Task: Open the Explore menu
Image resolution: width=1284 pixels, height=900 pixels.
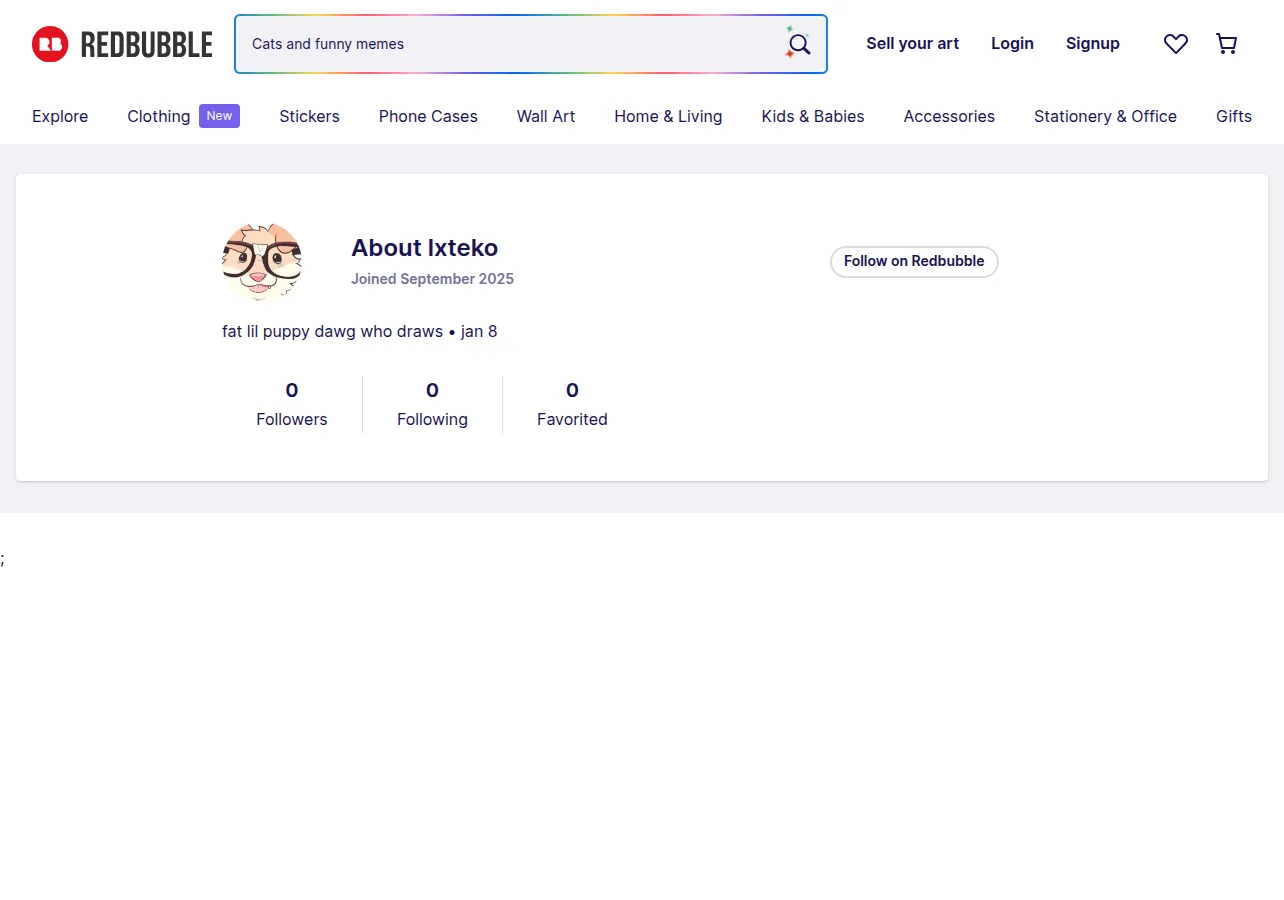Action: coord(60,117)
